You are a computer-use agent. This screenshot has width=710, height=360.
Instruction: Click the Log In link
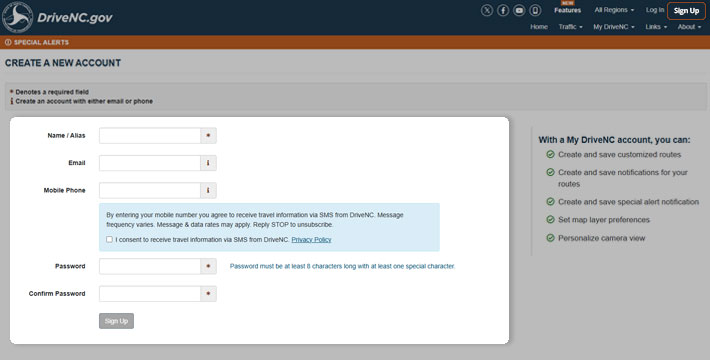pos(655,10)
